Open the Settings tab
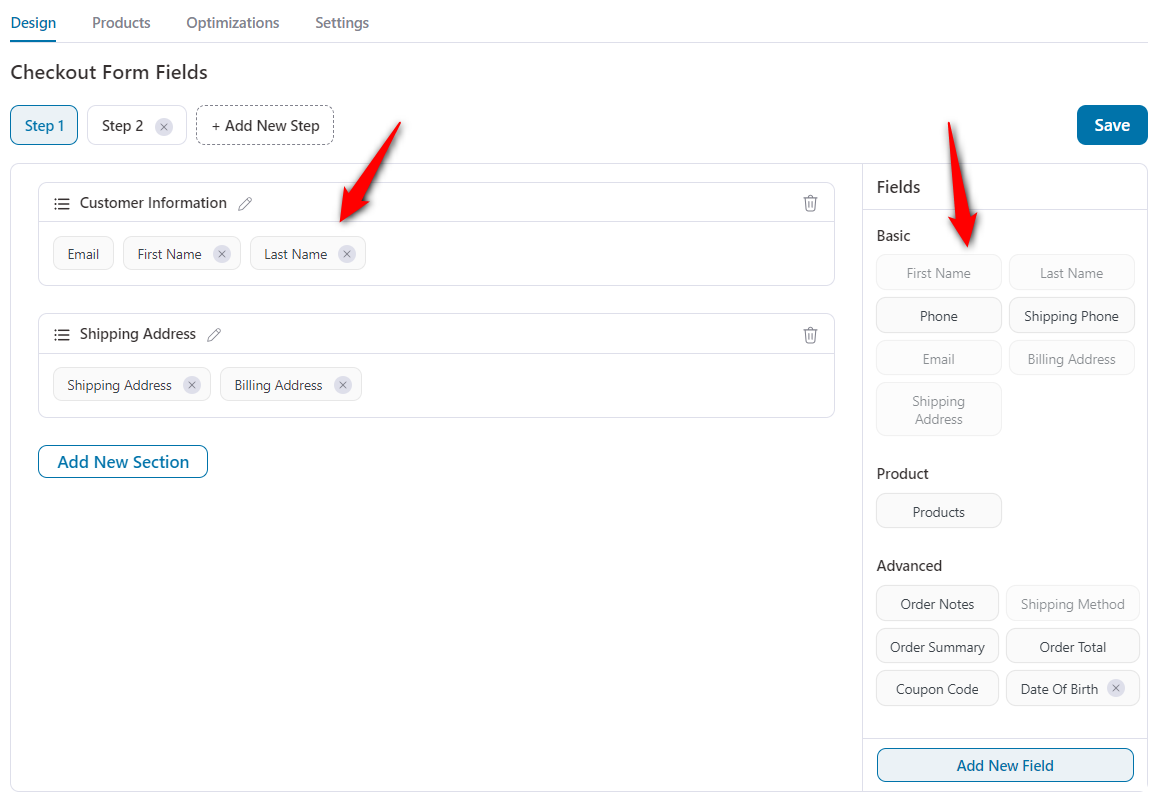The height and width of the screenshot is (801, 1156). coord(342,22)
